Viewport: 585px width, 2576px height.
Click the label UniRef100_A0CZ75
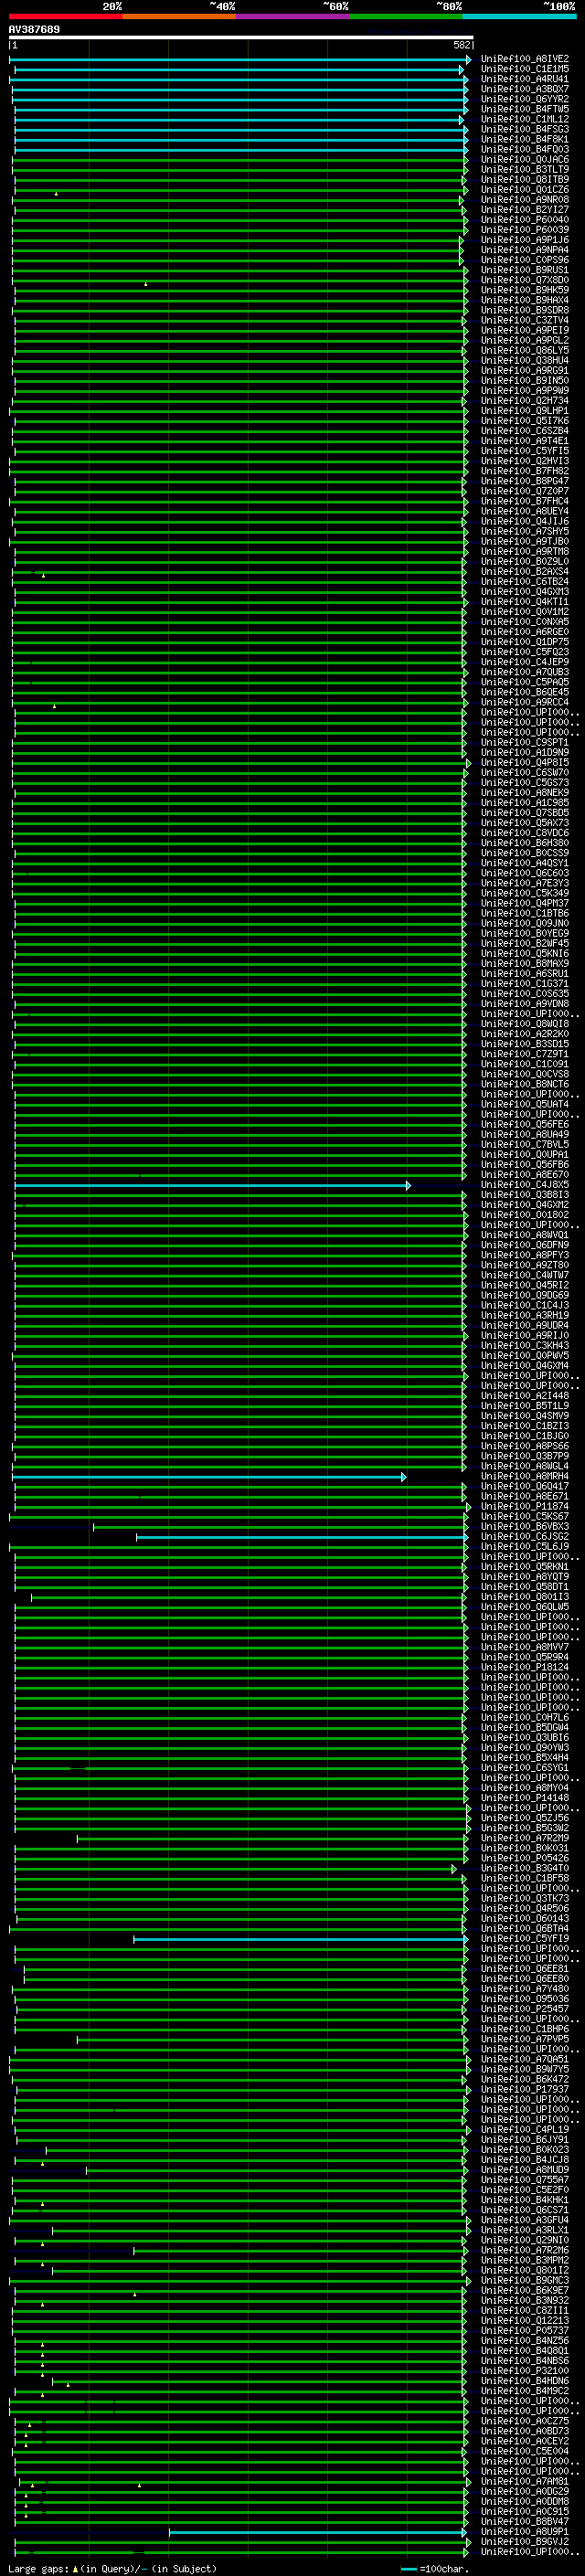tap(524, 2420)
